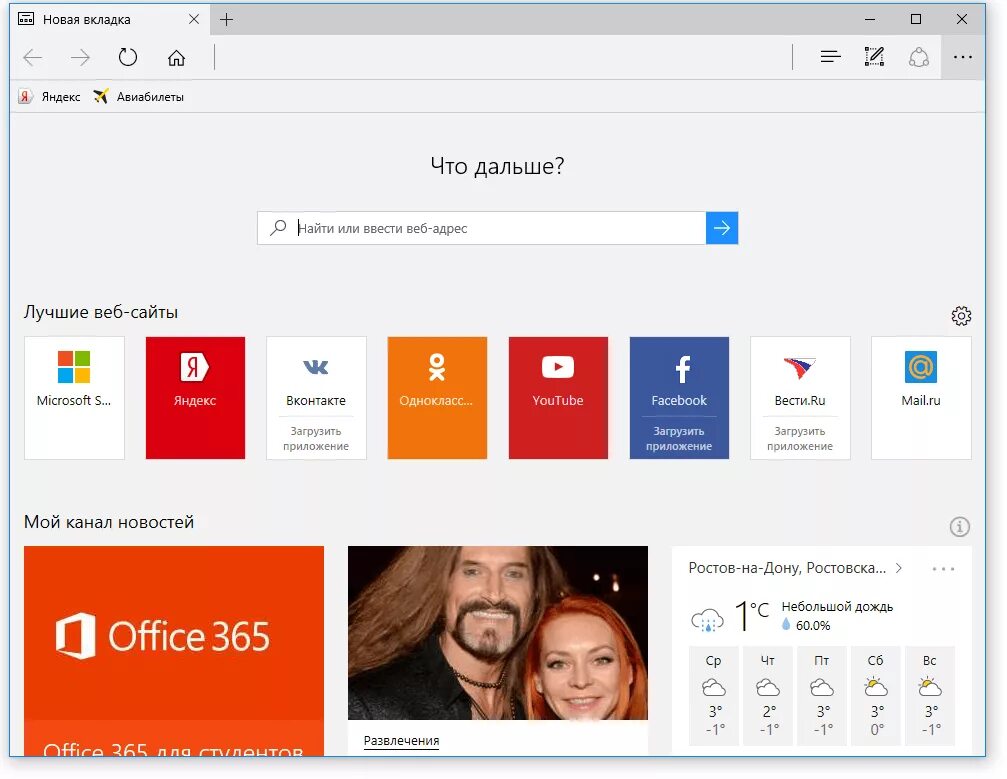Open the Развлечения category link

[401, 740]
